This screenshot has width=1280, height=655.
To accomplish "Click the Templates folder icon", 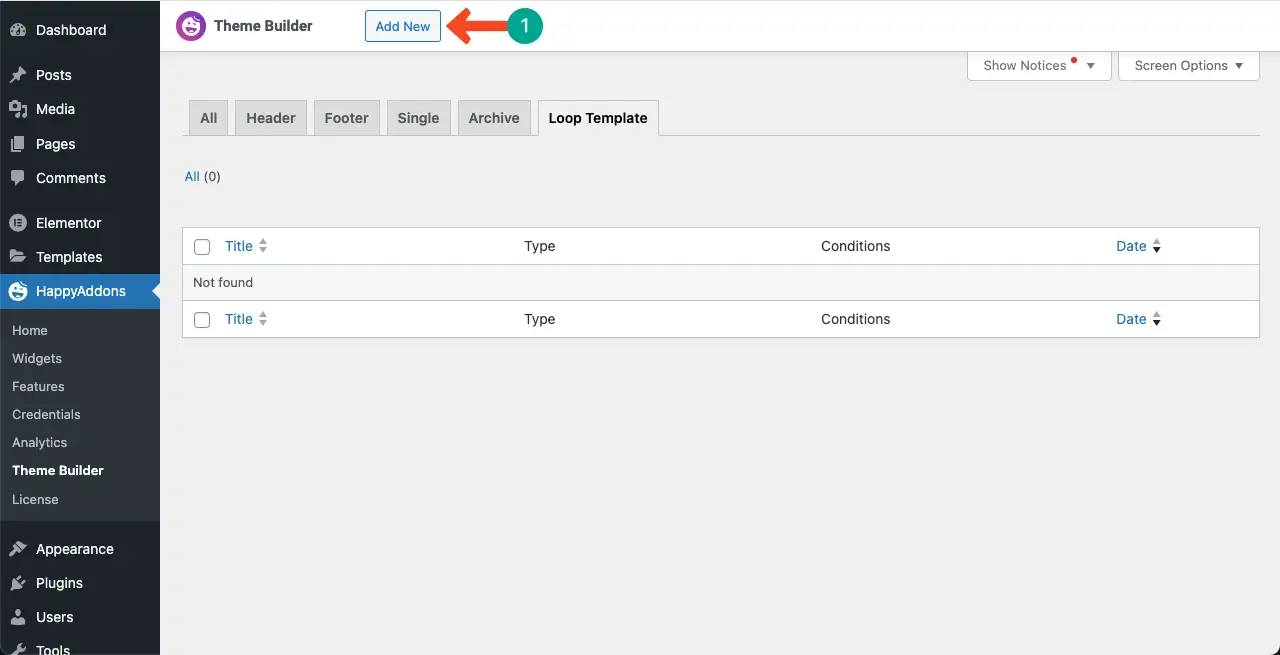I will coord(18,257).
